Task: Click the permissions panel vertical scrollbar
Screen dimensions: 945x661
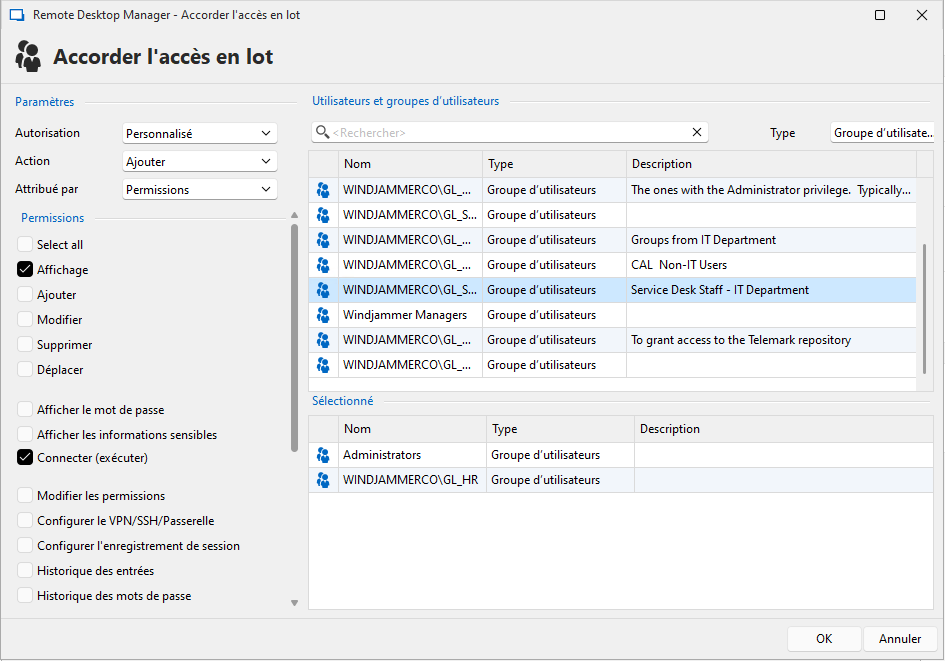Action: tap(294, 337)
